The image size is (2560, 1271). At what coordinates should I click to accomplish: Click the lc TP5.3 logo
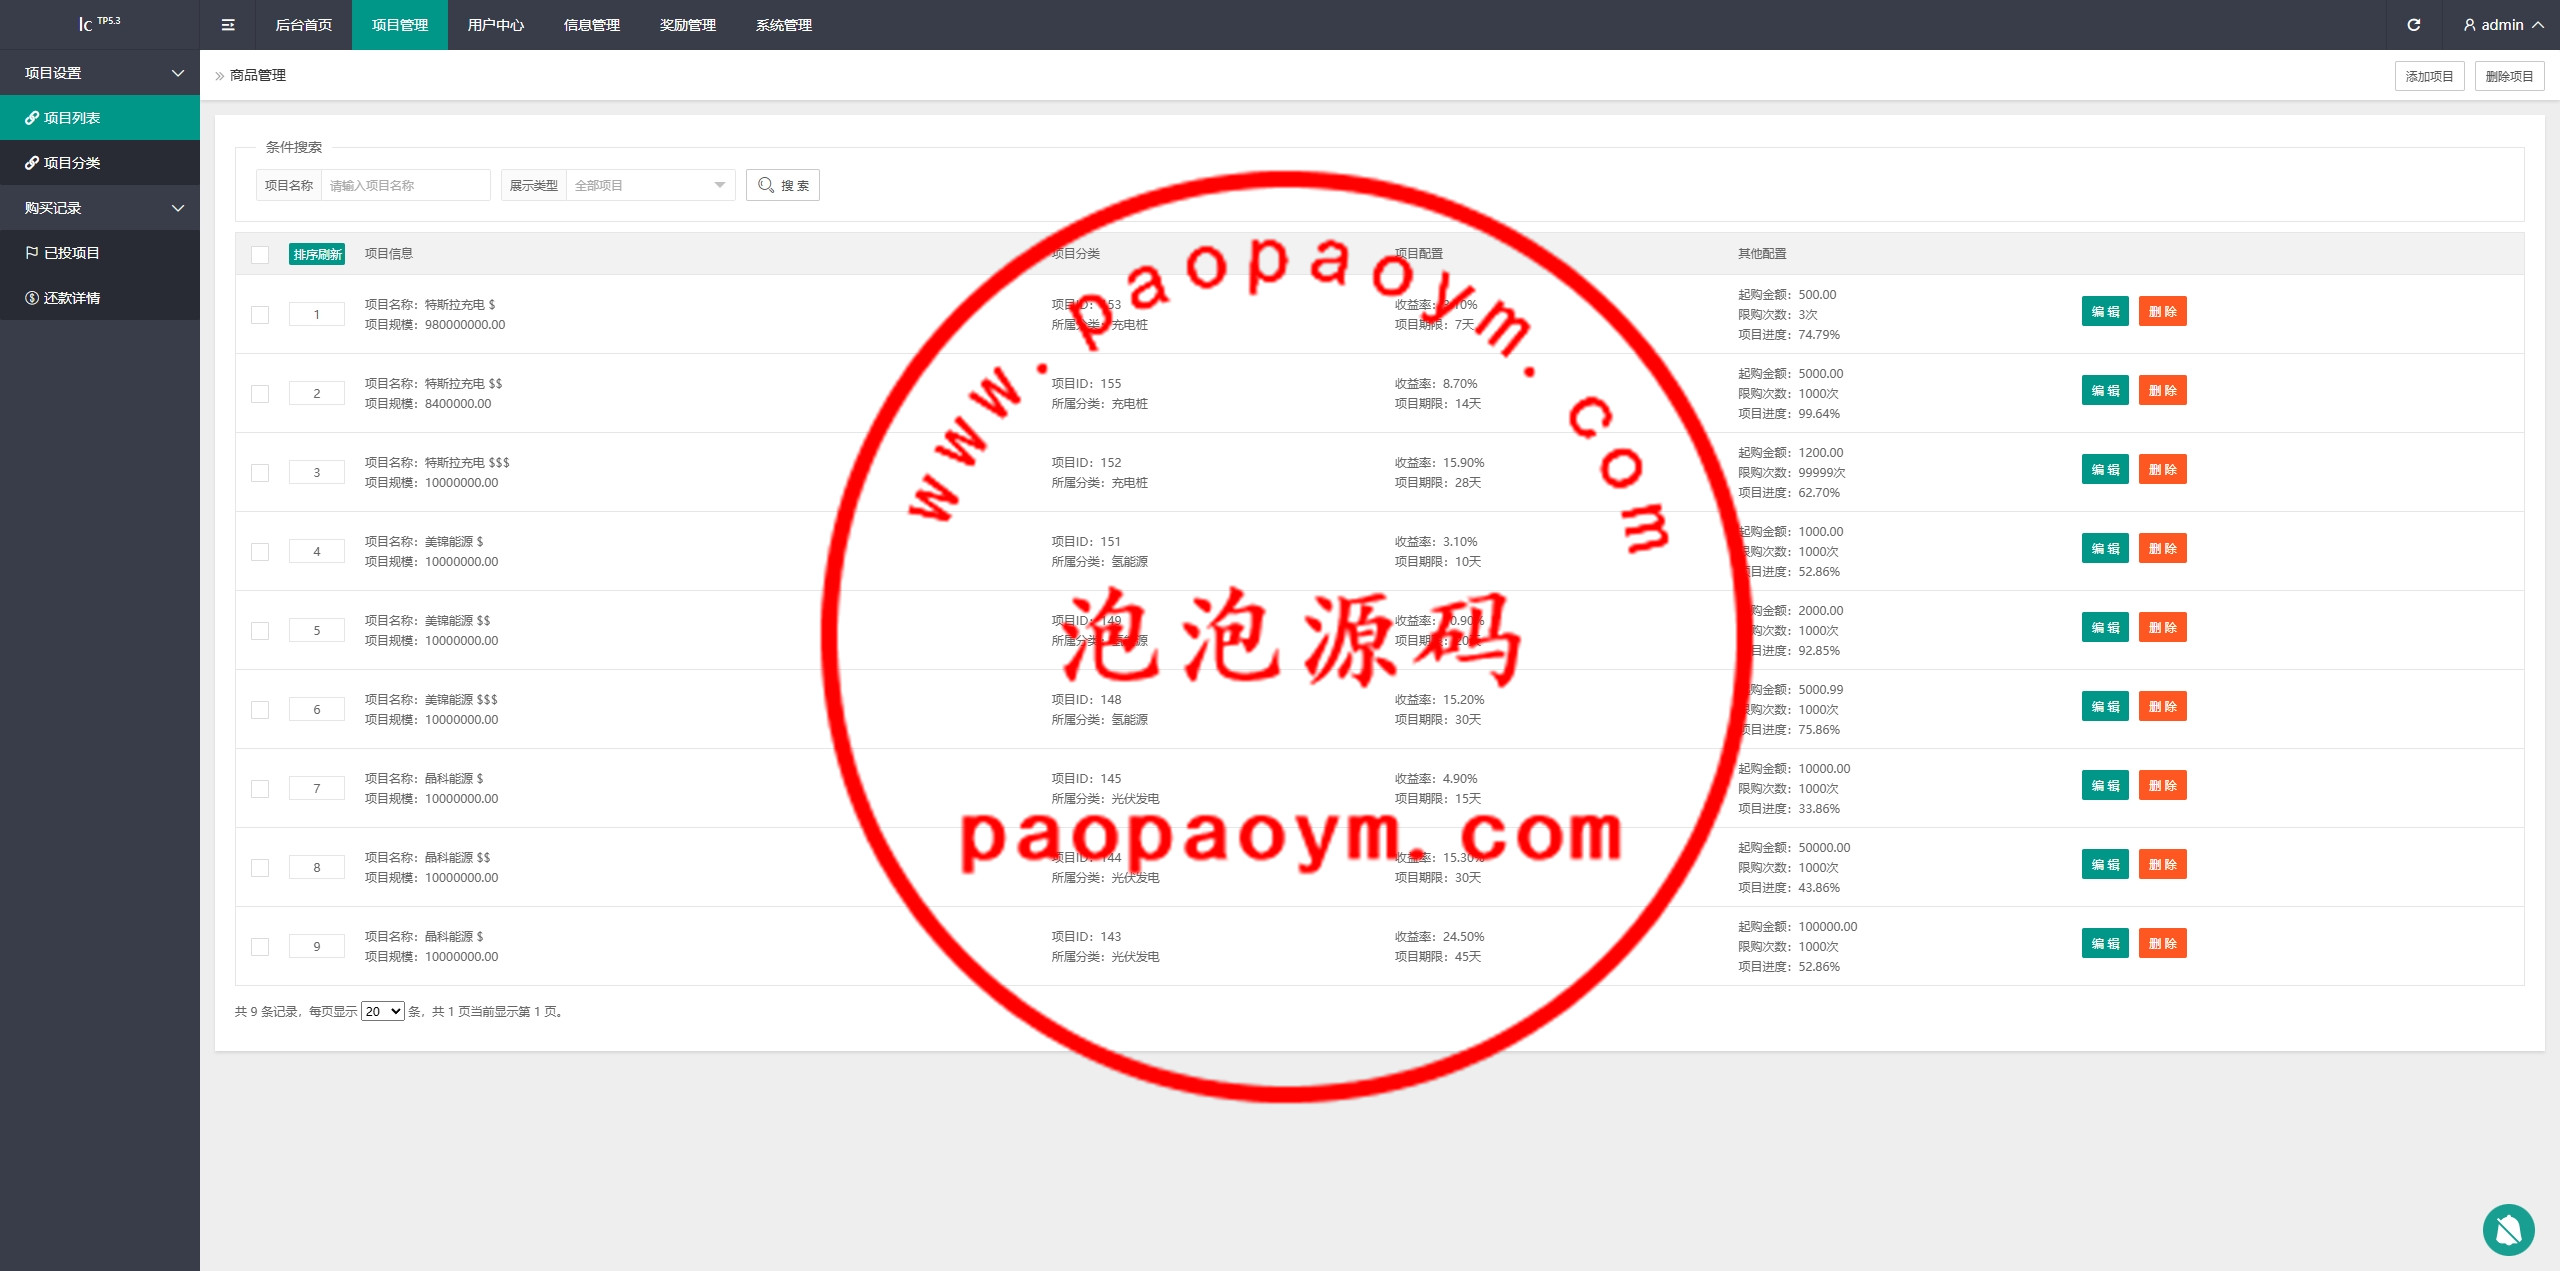[99, 23]
